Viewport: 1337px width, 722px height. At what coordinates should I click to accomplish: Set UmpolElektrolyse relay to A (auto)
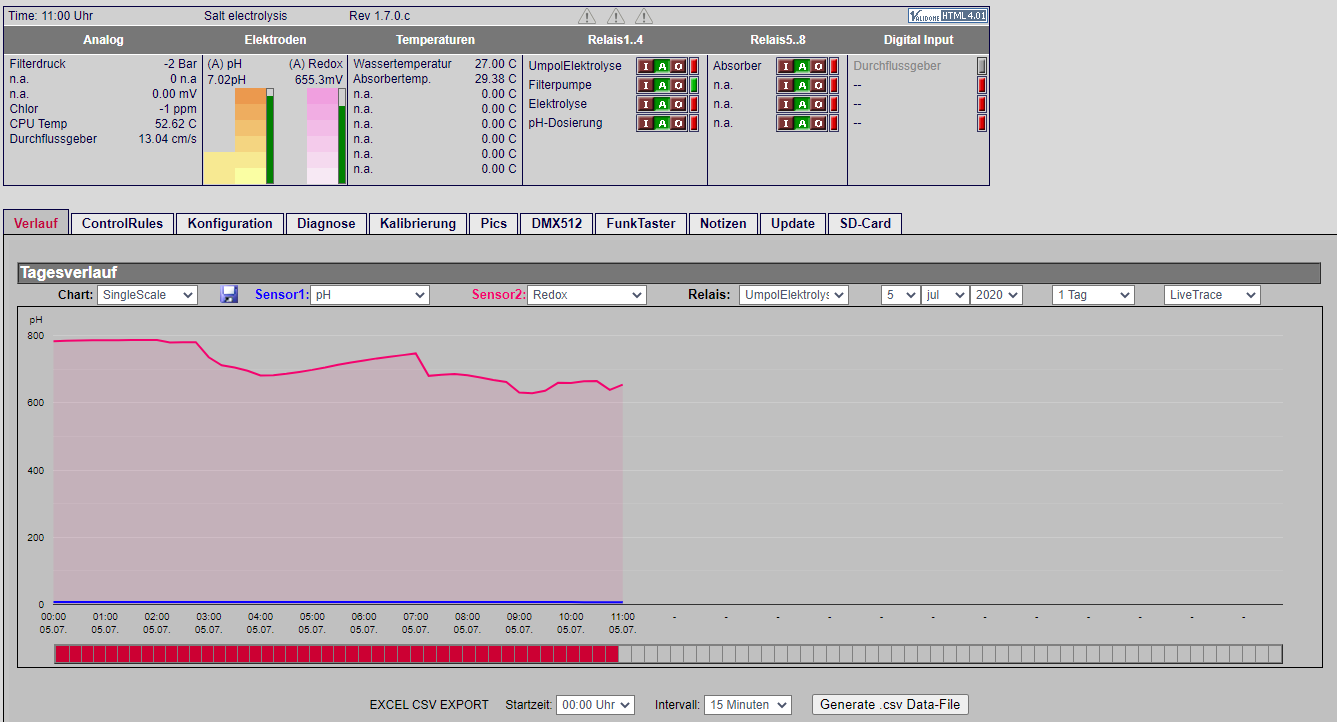(x=662, y=66)
